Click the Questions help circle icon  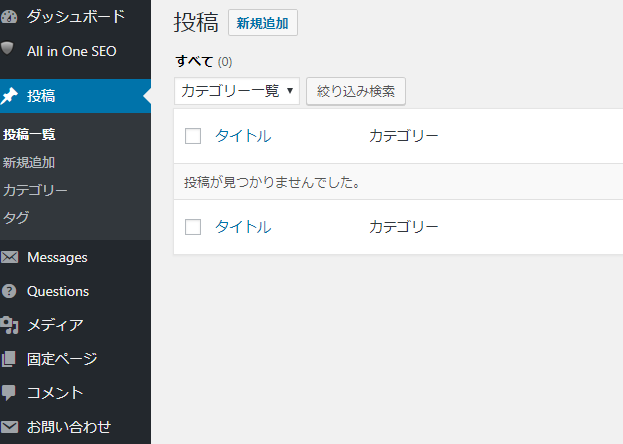coord(10,291)
